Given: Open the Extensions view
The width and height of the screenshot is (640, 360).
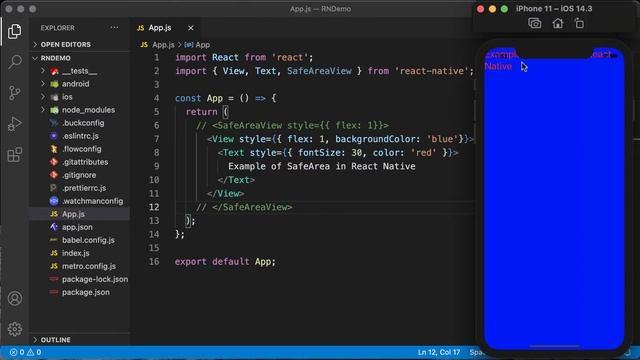Looking at the screenshot, I should (15, 155).
